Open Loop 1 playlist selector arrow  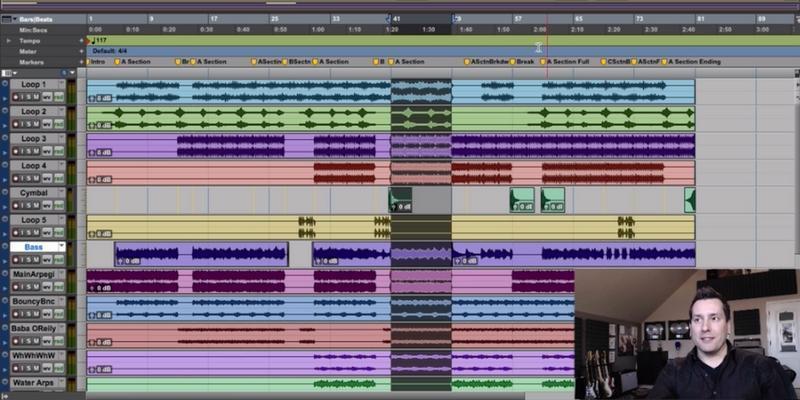coord(62,84)
